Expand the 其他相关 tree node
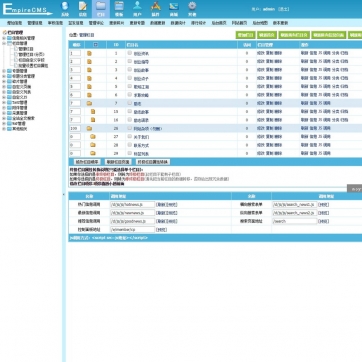Image resolution: width=362 pixels, height=362 pixels. (x=4, y=129)
